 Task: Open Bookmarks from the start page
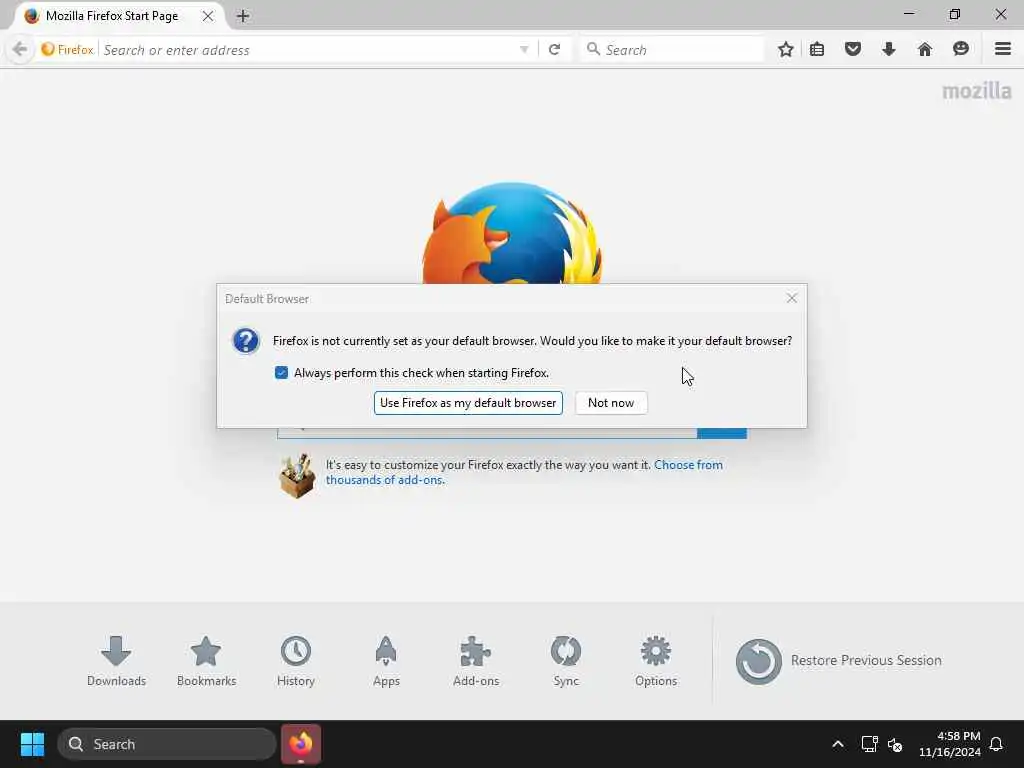pos(206,661)
